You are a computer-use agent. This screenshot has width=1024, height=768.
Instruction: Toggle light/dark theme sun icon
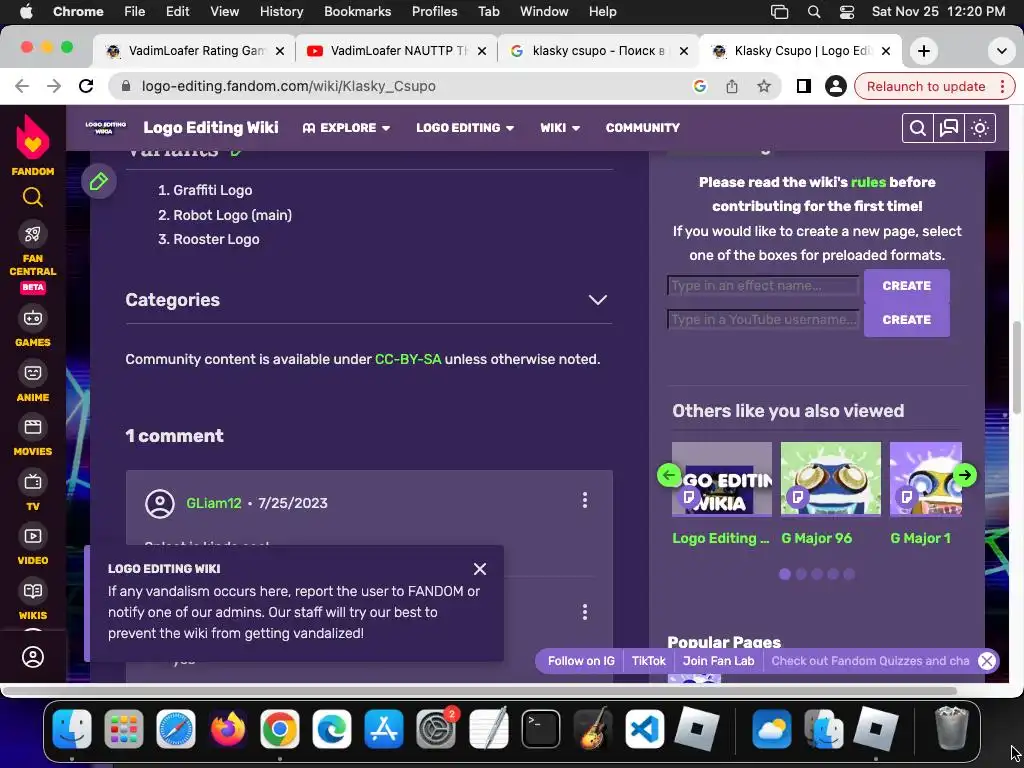click(980, 128)
